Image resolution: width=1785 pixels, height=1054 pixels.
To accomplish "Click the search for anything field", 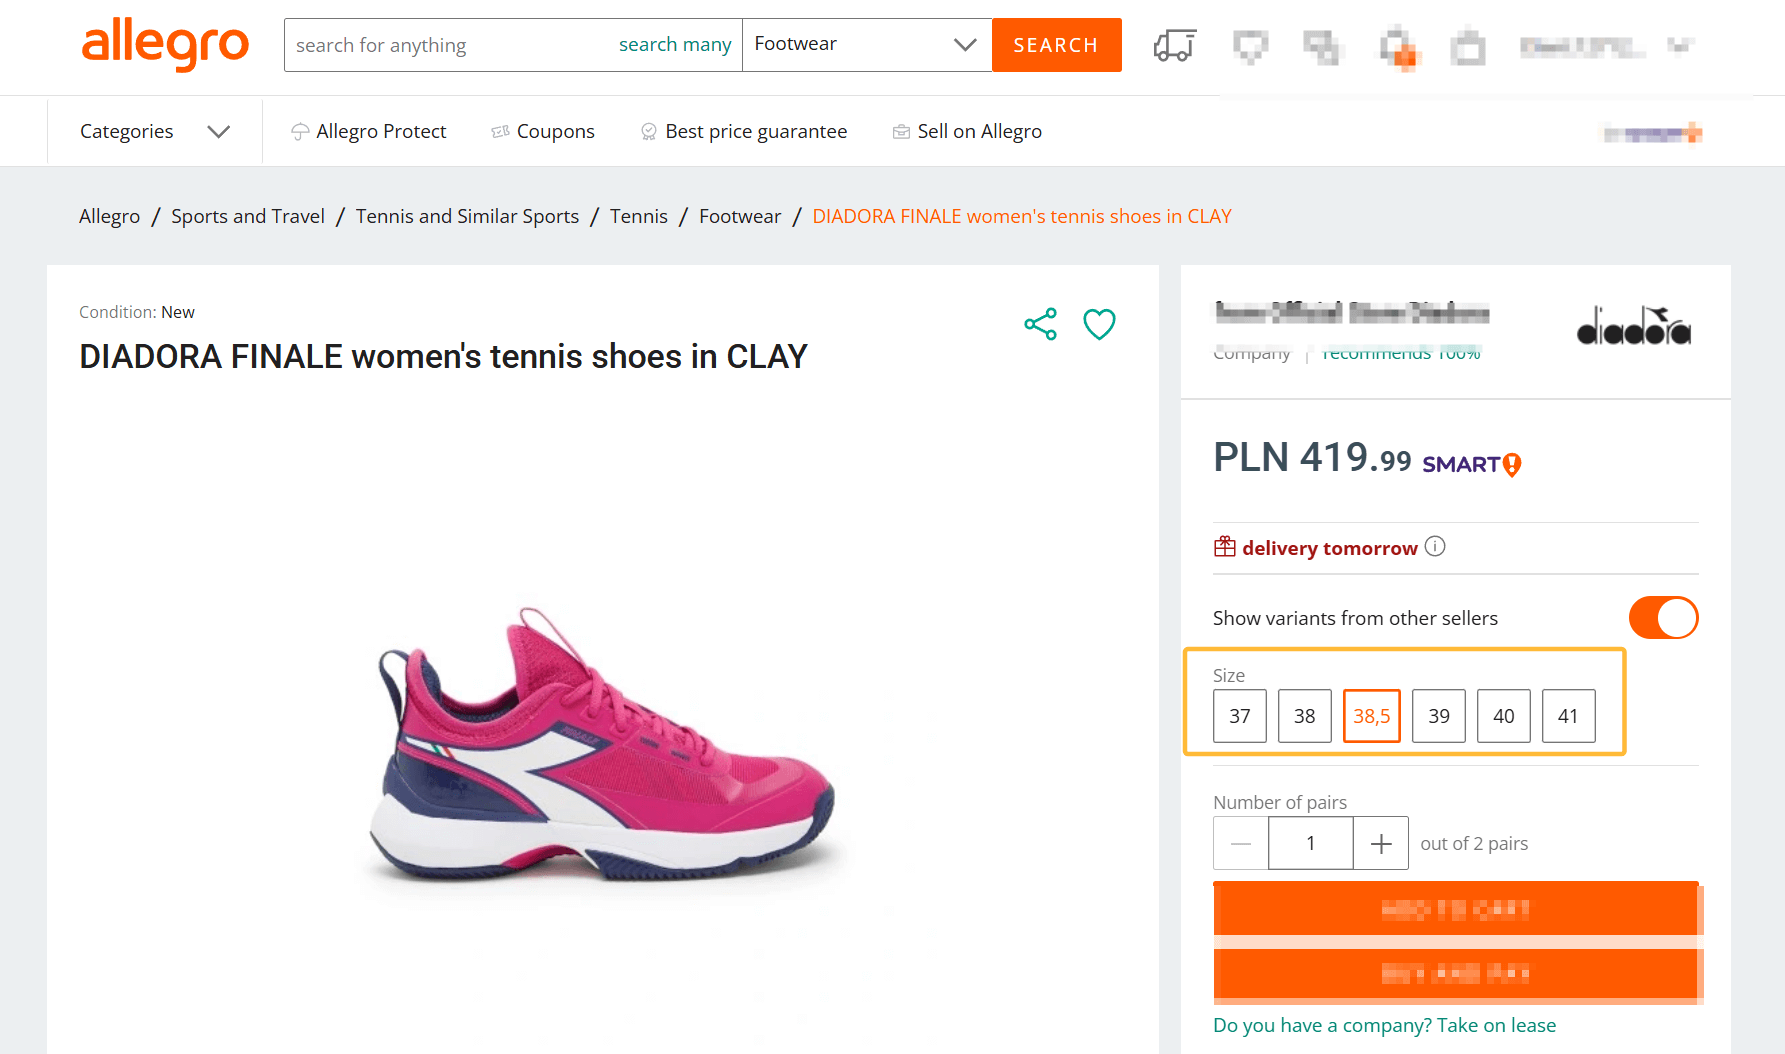I will 450,45.
